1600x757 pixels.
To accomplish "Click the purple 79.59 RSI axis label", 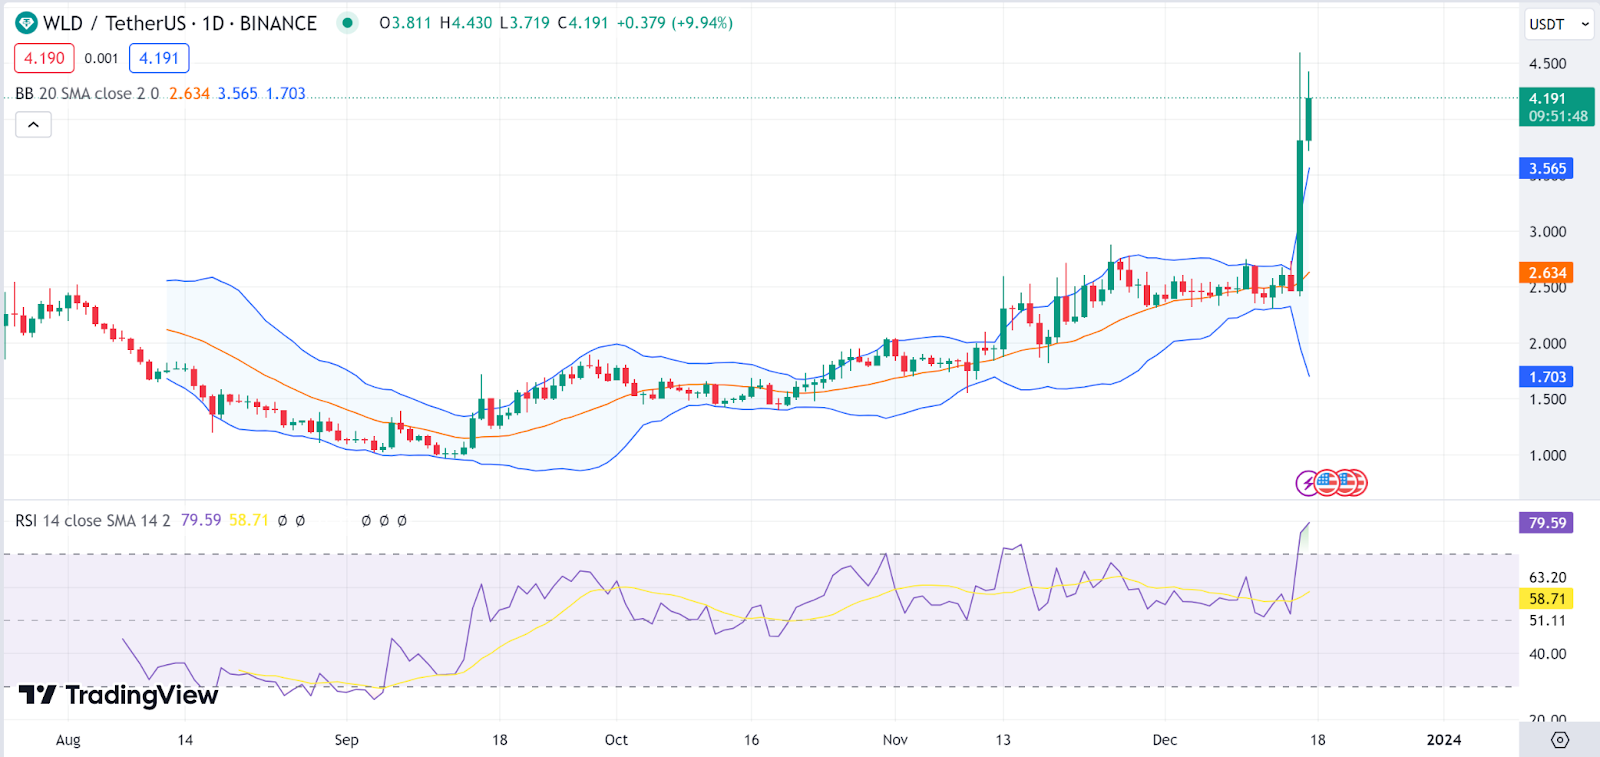I will (x=1546, y=523).
